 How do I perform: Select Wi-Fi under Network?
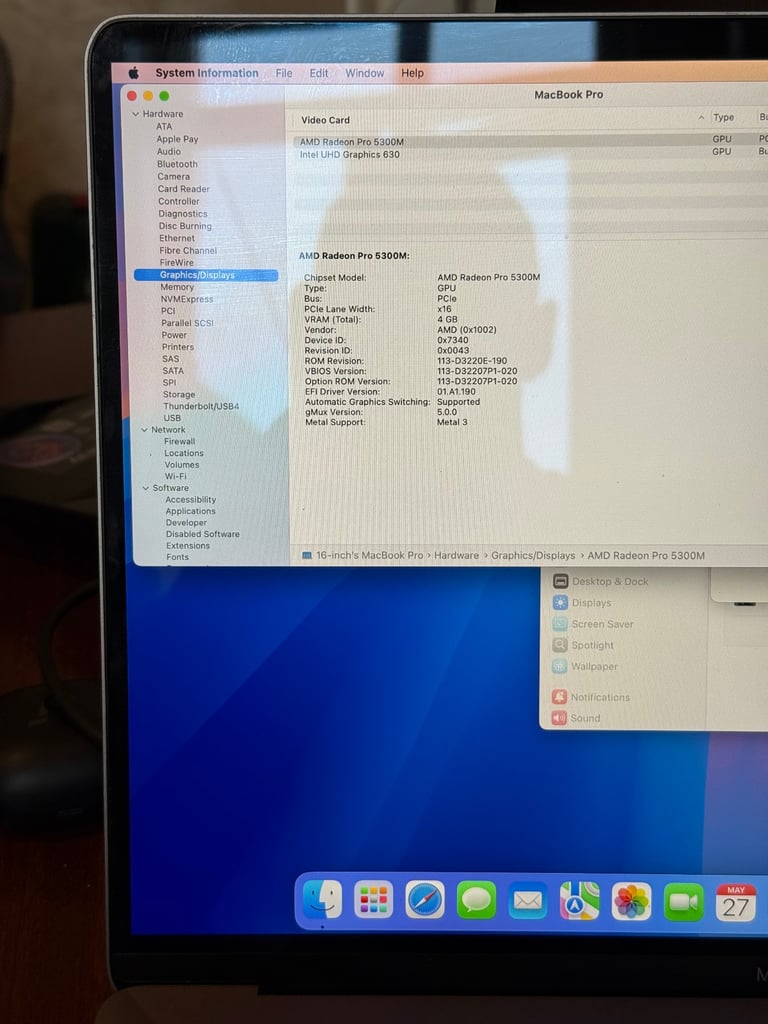pyautogui.click(x=176, y=476)
